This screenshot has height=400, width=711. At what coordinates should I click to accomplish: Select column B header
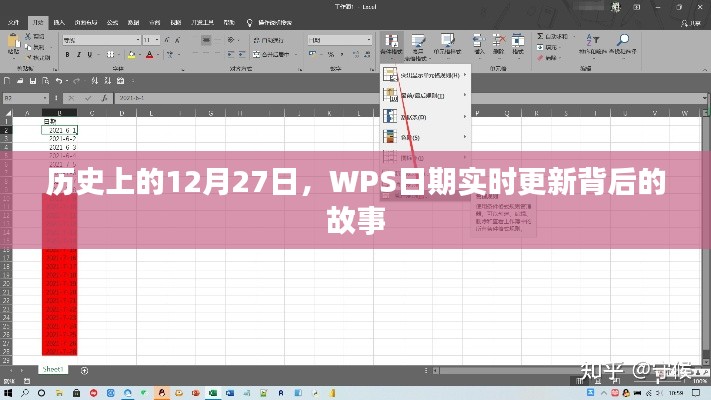[x=59, y=113]
